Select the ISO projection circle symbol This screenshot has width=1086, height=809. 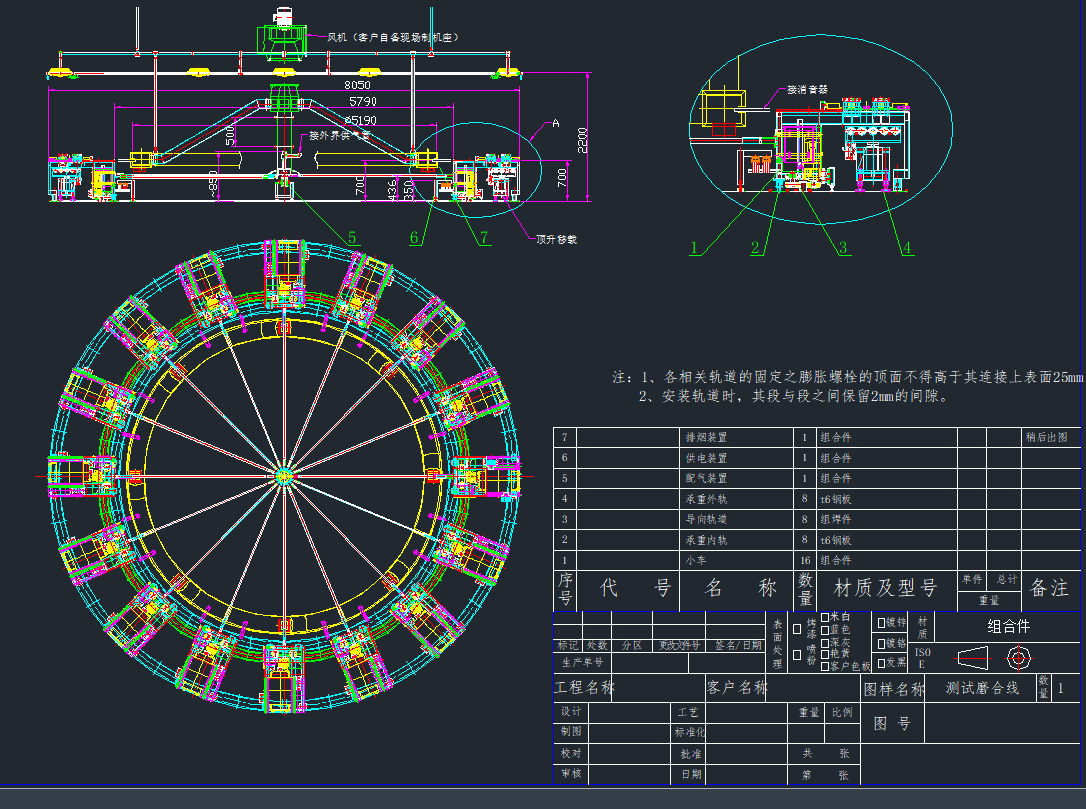point(1018,658)
